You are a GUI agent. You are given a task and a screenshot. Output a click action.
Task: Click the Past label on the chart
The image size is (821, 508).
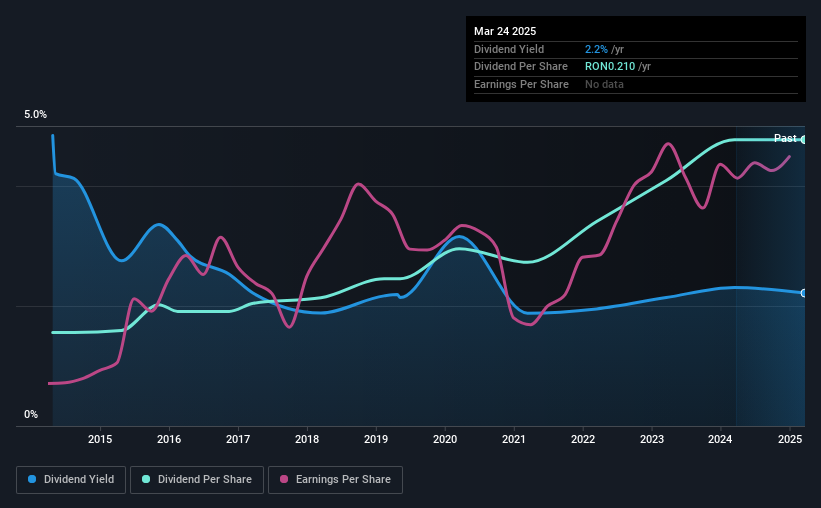[x=785, y=138]
